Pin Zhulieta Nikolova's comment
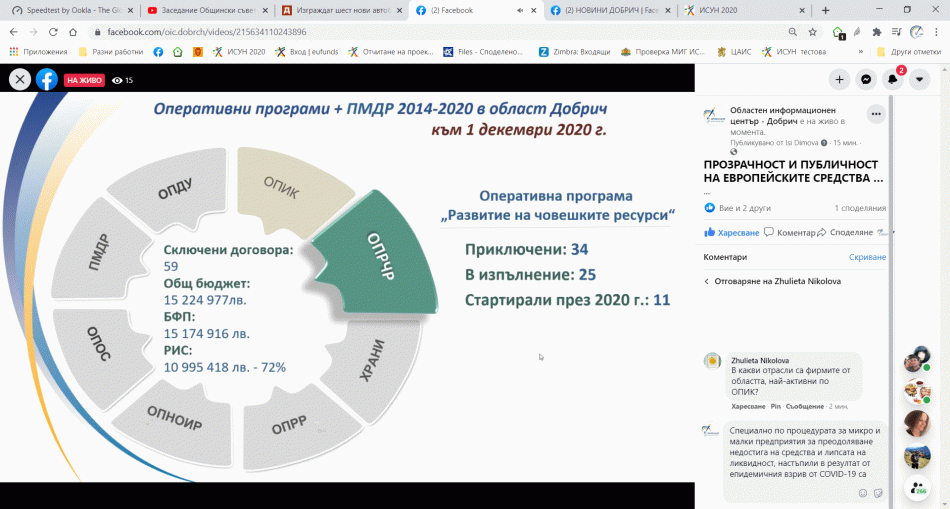Image resolution: width=950 pixels, height=509 pixels. pyautogui.click(x=776, y=406)
